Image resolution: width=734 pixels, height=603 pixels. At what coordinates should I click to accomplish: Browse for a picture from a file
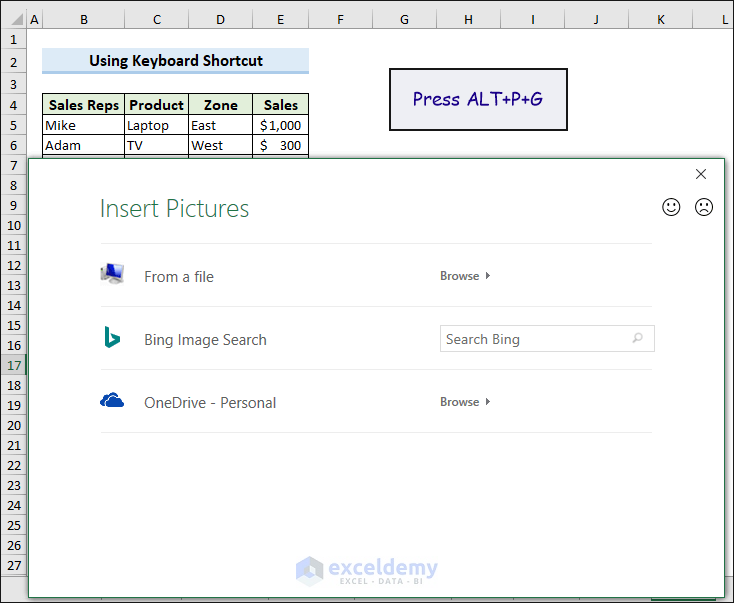(x=465, y=276)
